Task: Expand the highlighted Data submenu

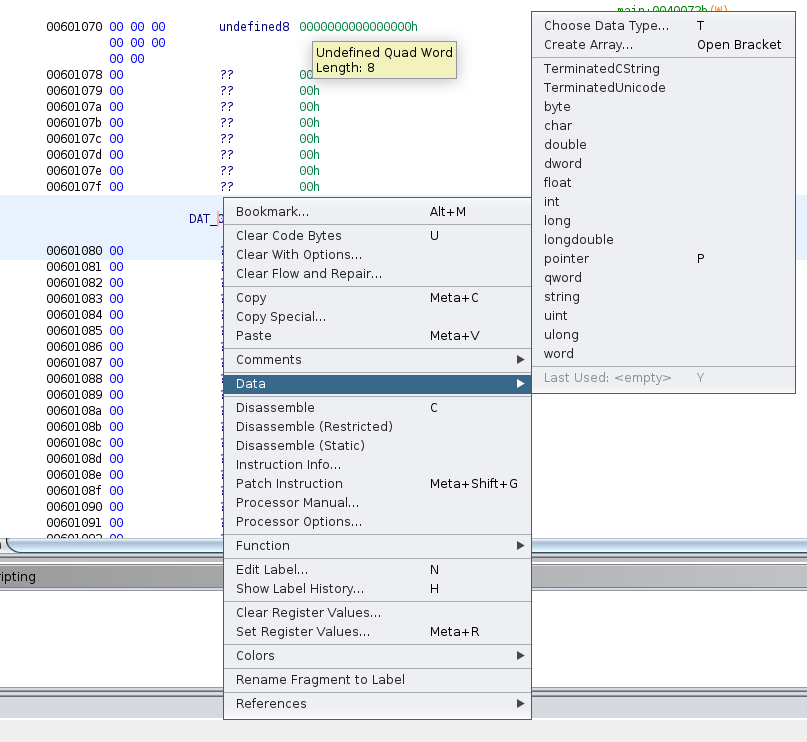Action: [x=377, y=384]
